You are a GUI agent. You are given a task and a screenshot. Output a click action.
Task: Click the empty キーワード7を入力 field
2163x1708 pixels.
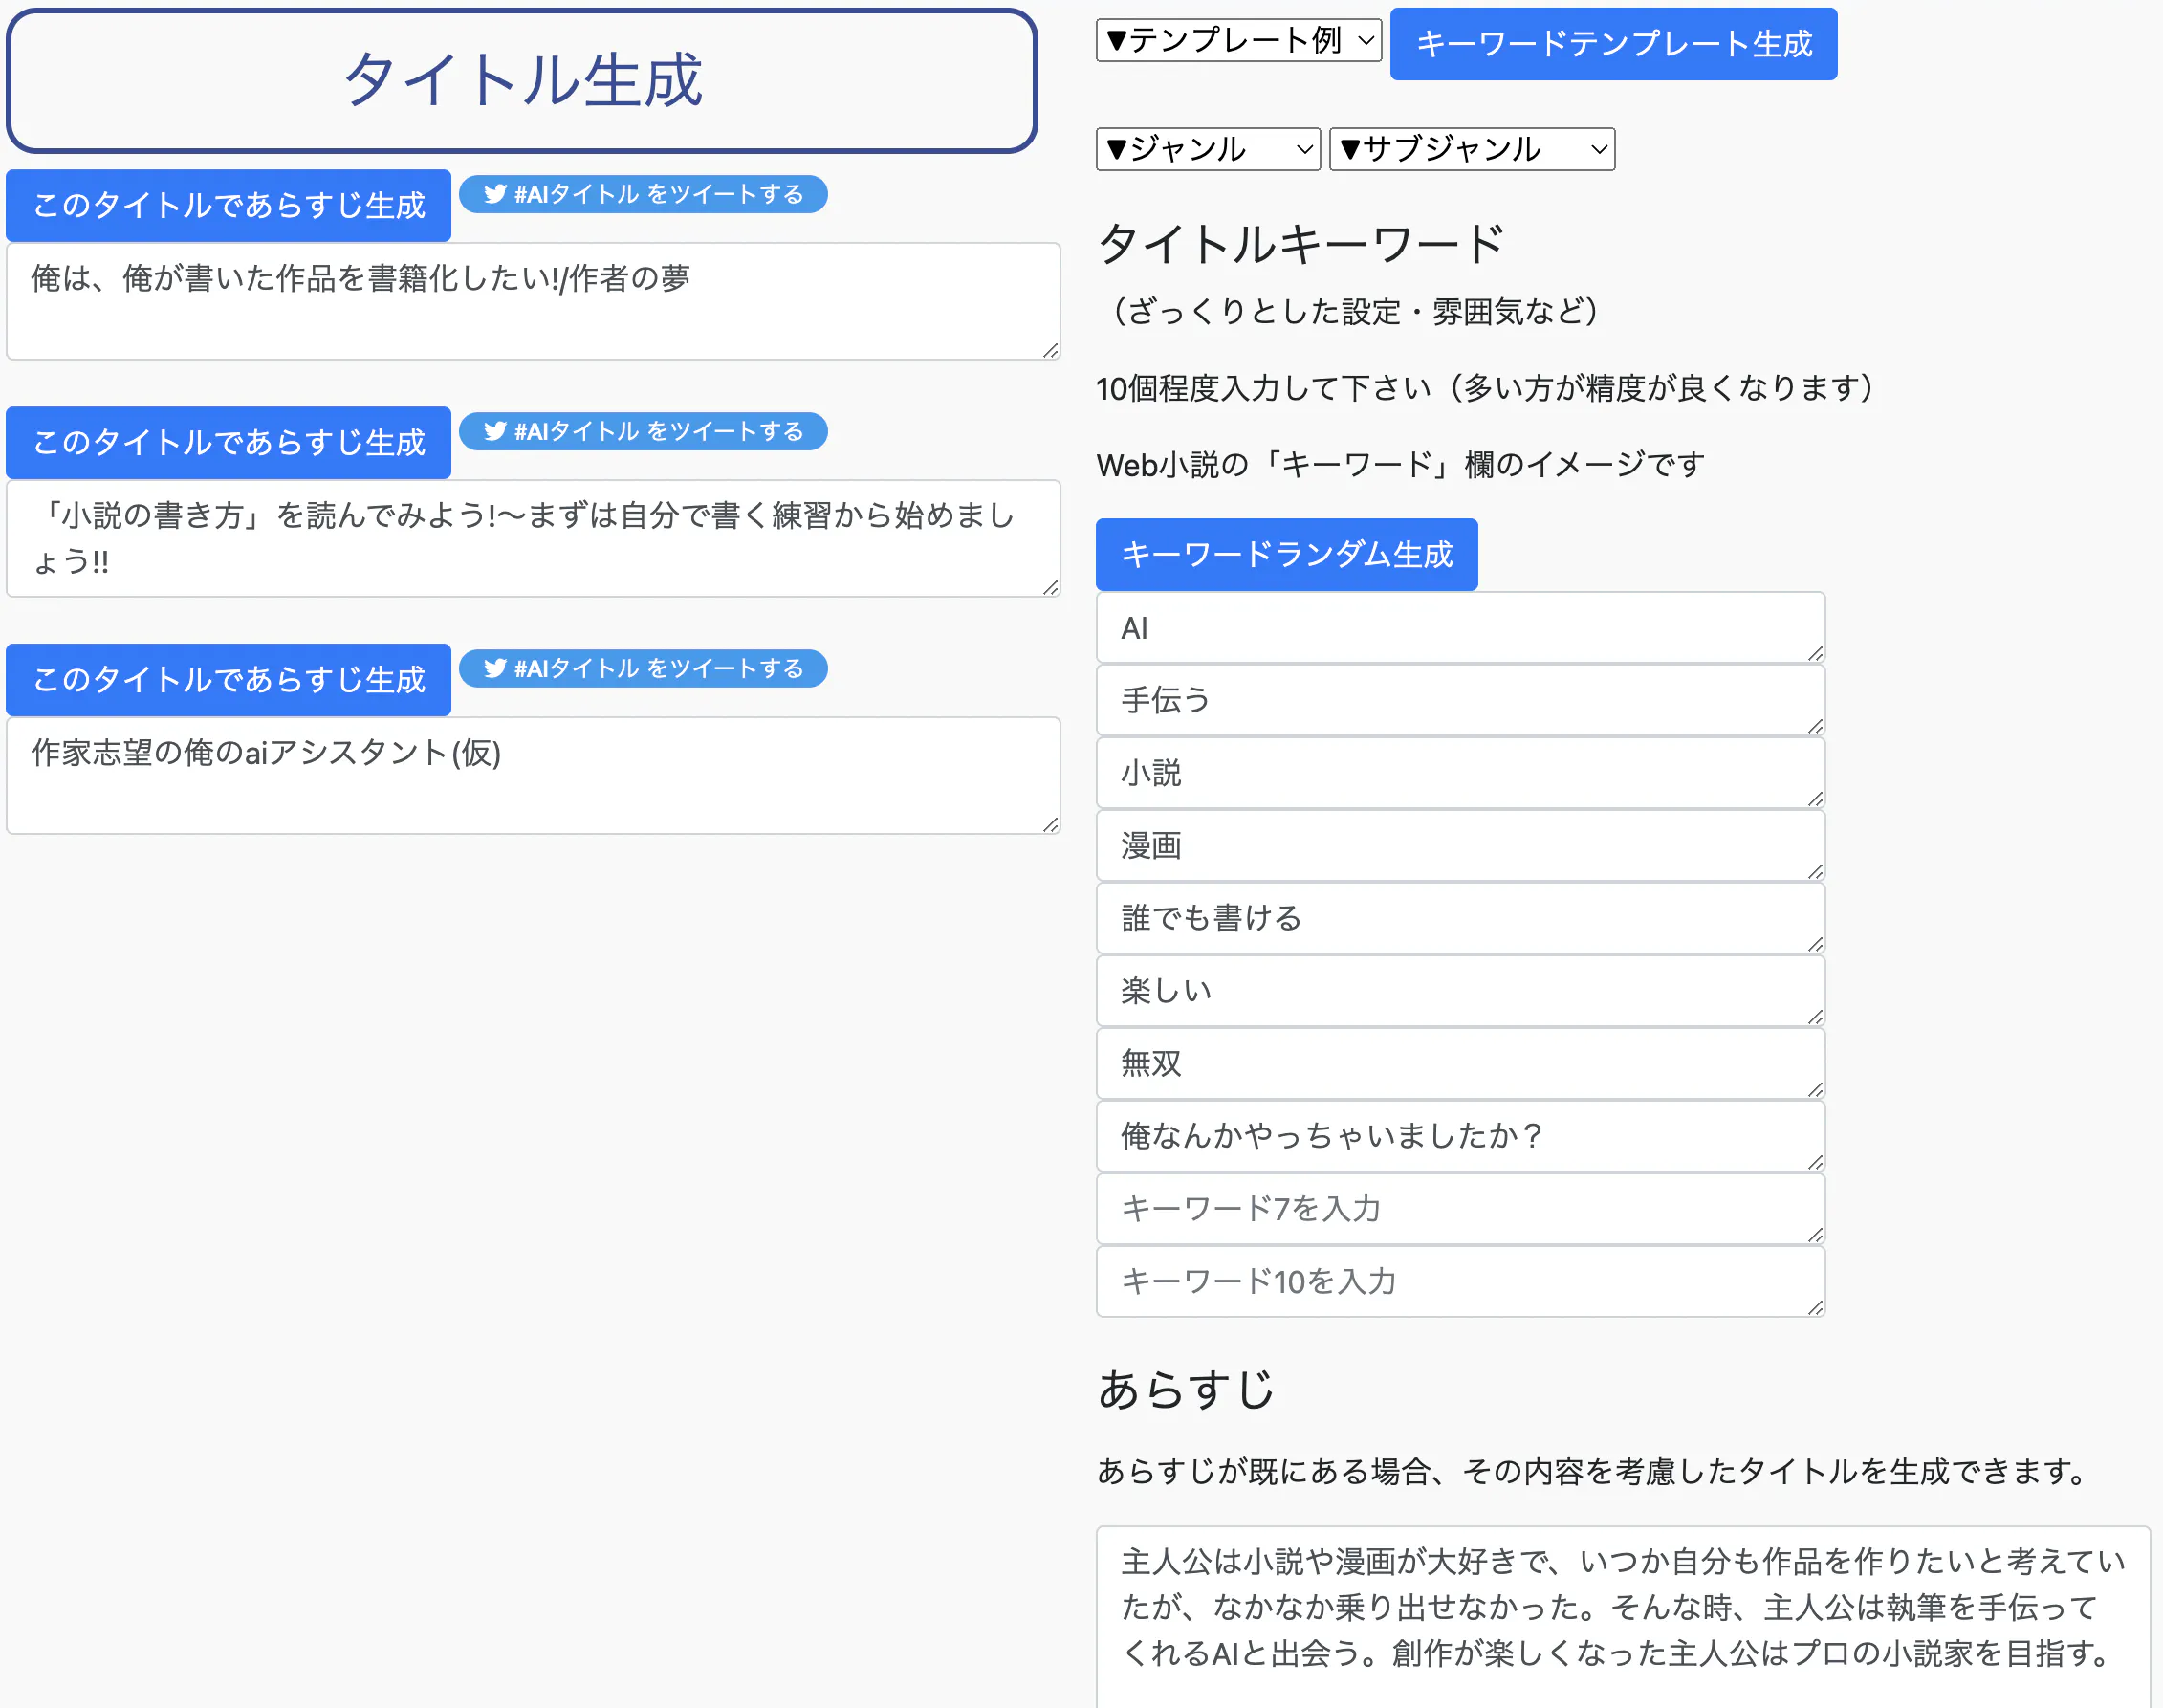[x=1459, y=1209]
